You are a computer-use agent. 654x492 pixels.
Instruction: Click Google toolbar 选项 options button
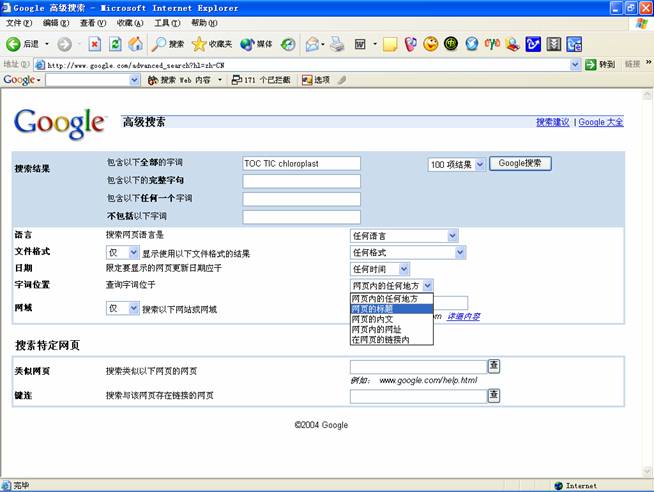click(316, 80)
